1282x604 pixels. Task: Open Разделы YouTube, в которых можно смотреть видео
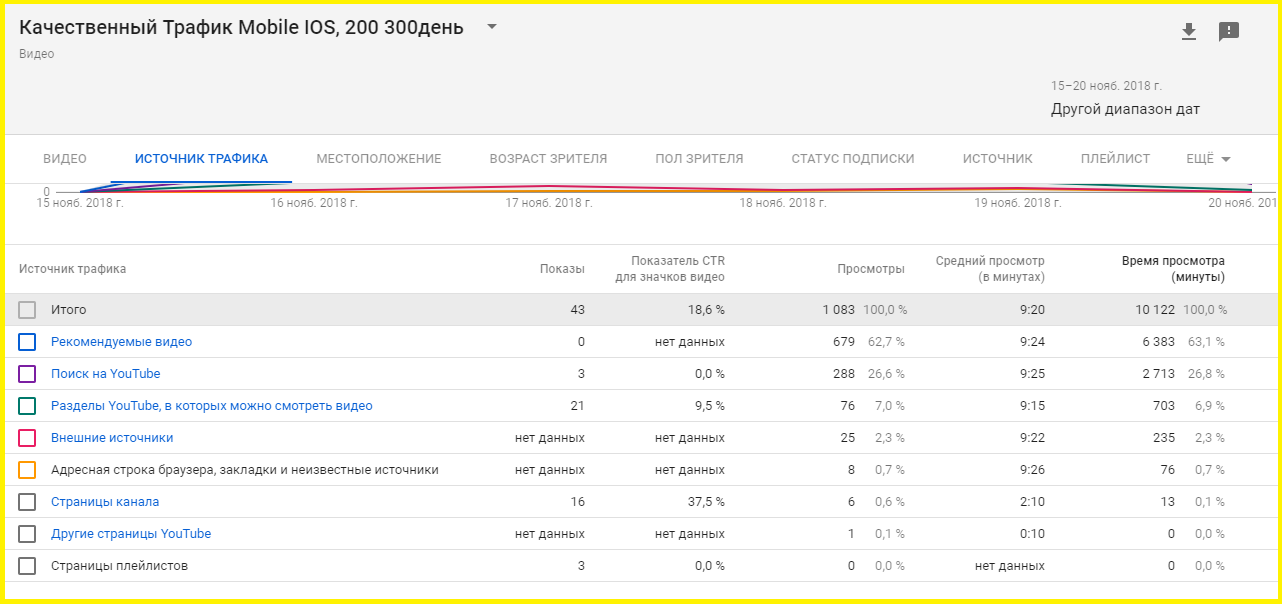[211, 406]
